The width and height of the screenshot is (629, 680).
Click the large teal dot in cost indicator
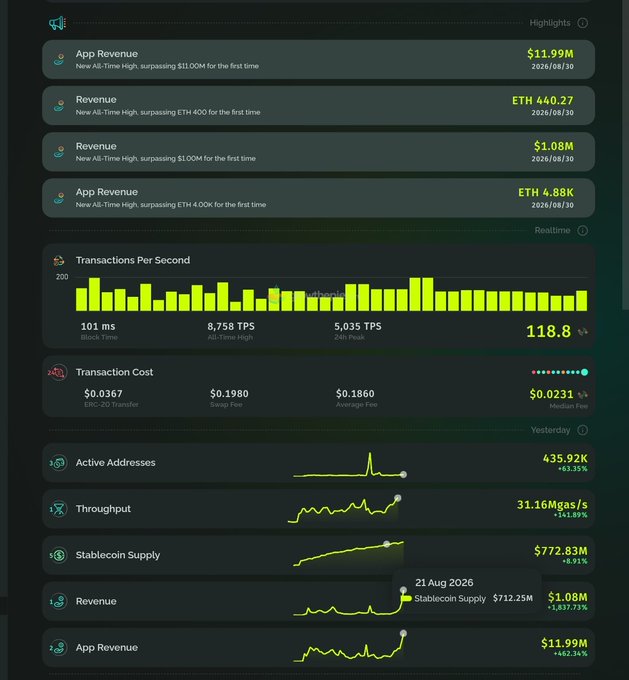point(585,372)
